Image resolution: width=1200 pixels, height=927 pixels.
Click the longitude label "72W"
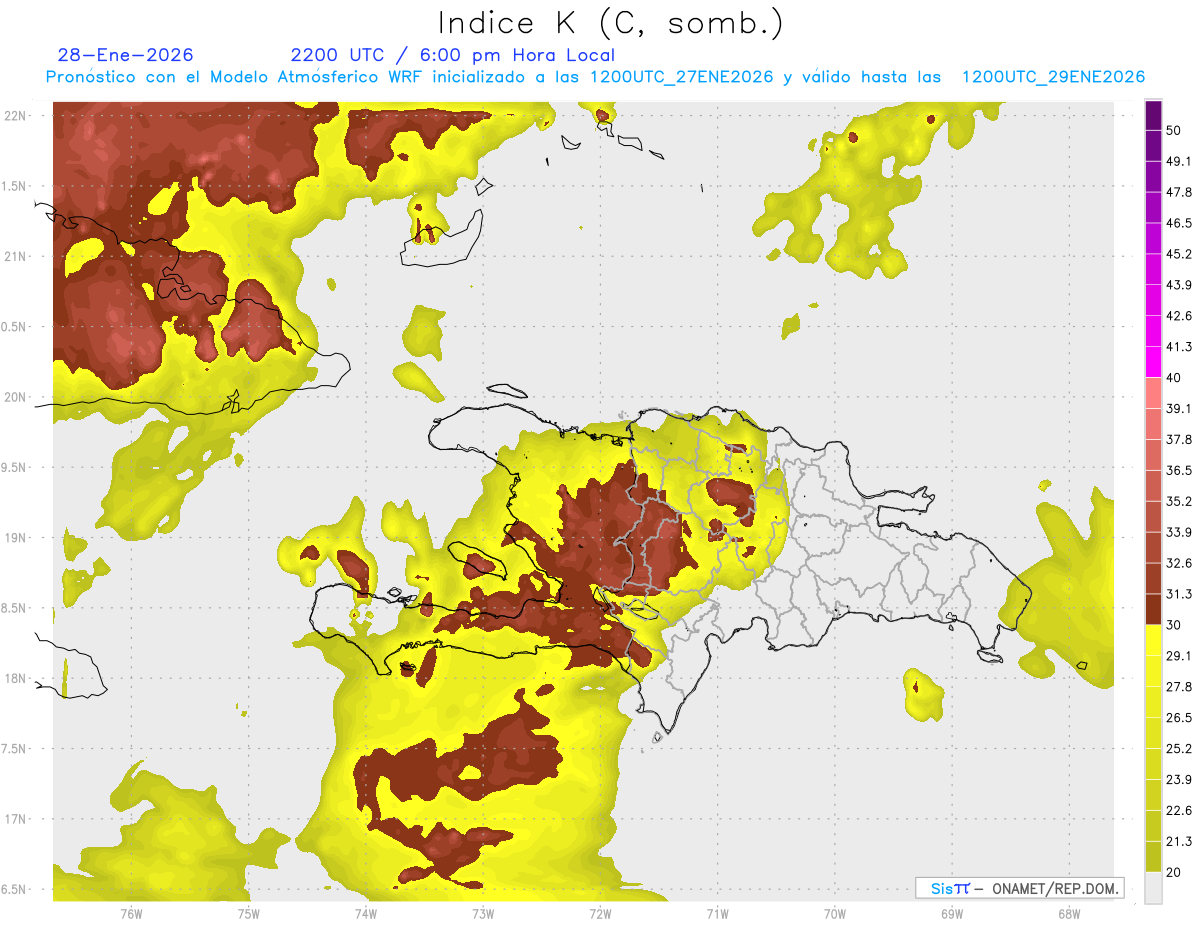[600, 914]
